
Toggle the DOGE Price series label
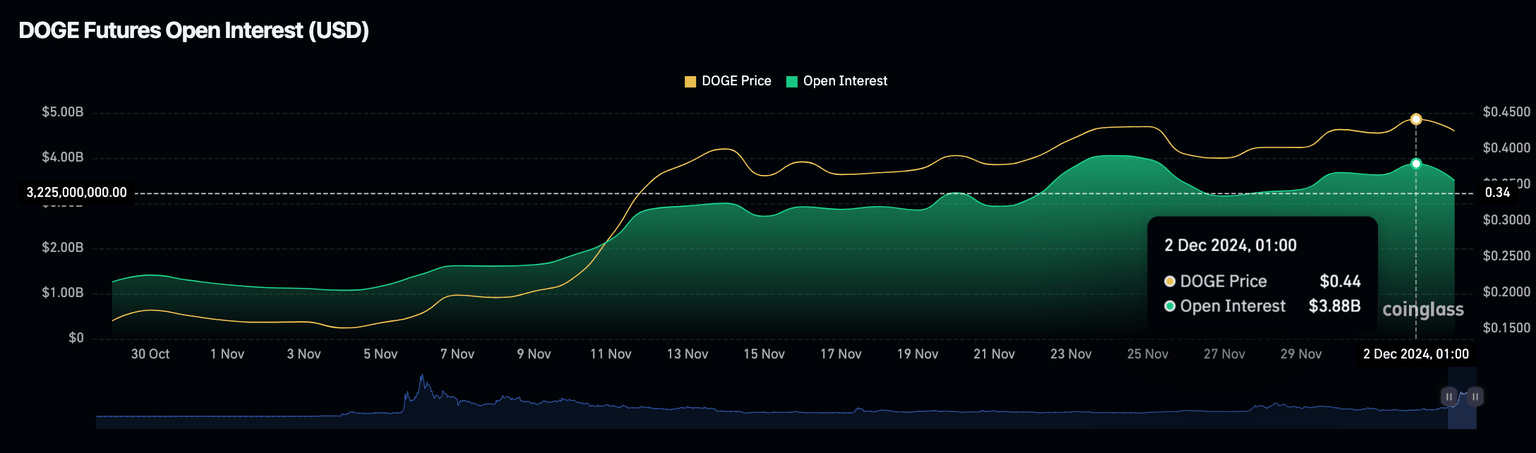pos(736,81)
